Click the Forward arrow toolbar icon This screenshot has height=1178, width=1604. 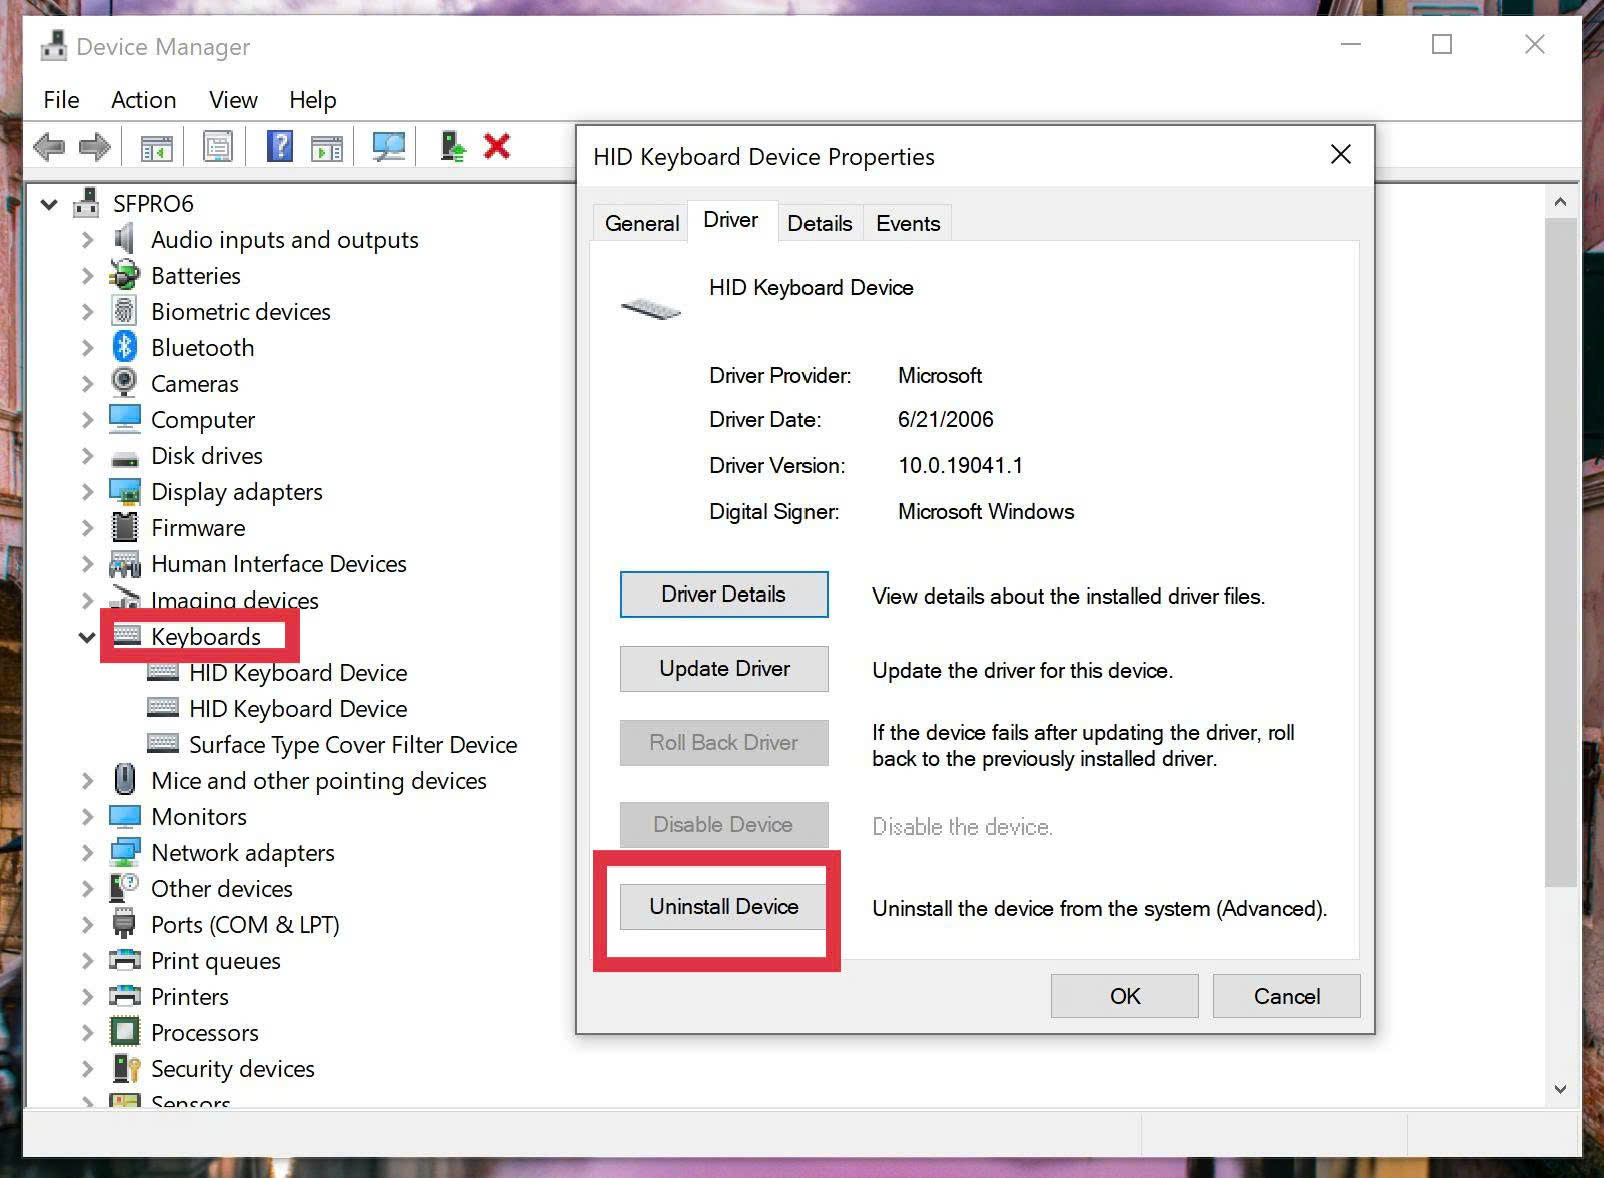(x=95, y=148)
